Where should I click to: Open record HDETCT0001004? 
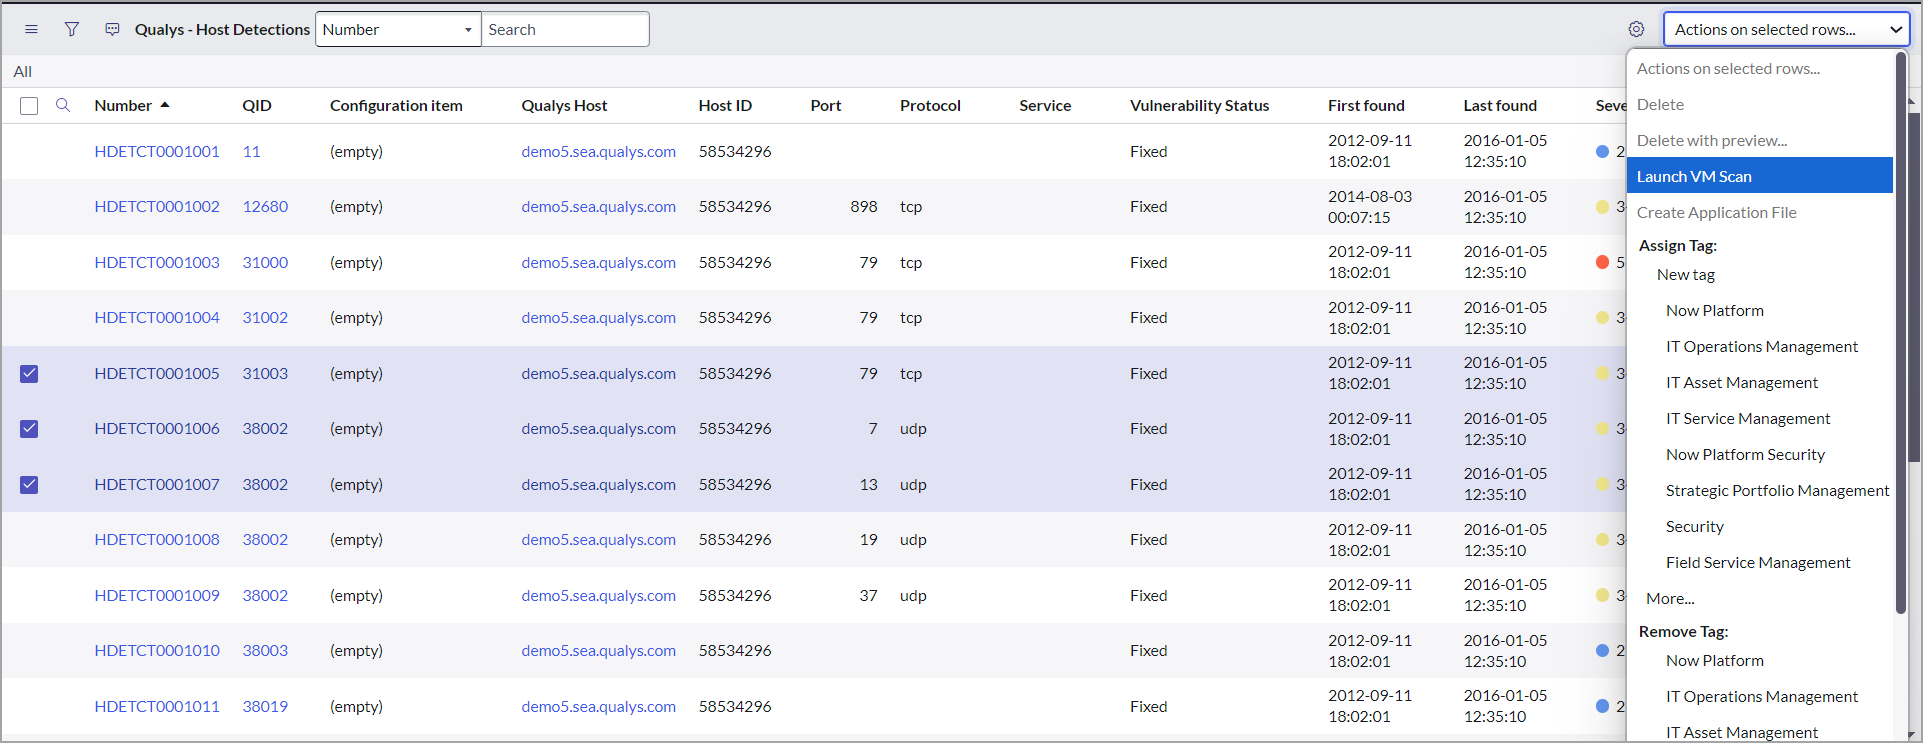click(x=157, y=318)
